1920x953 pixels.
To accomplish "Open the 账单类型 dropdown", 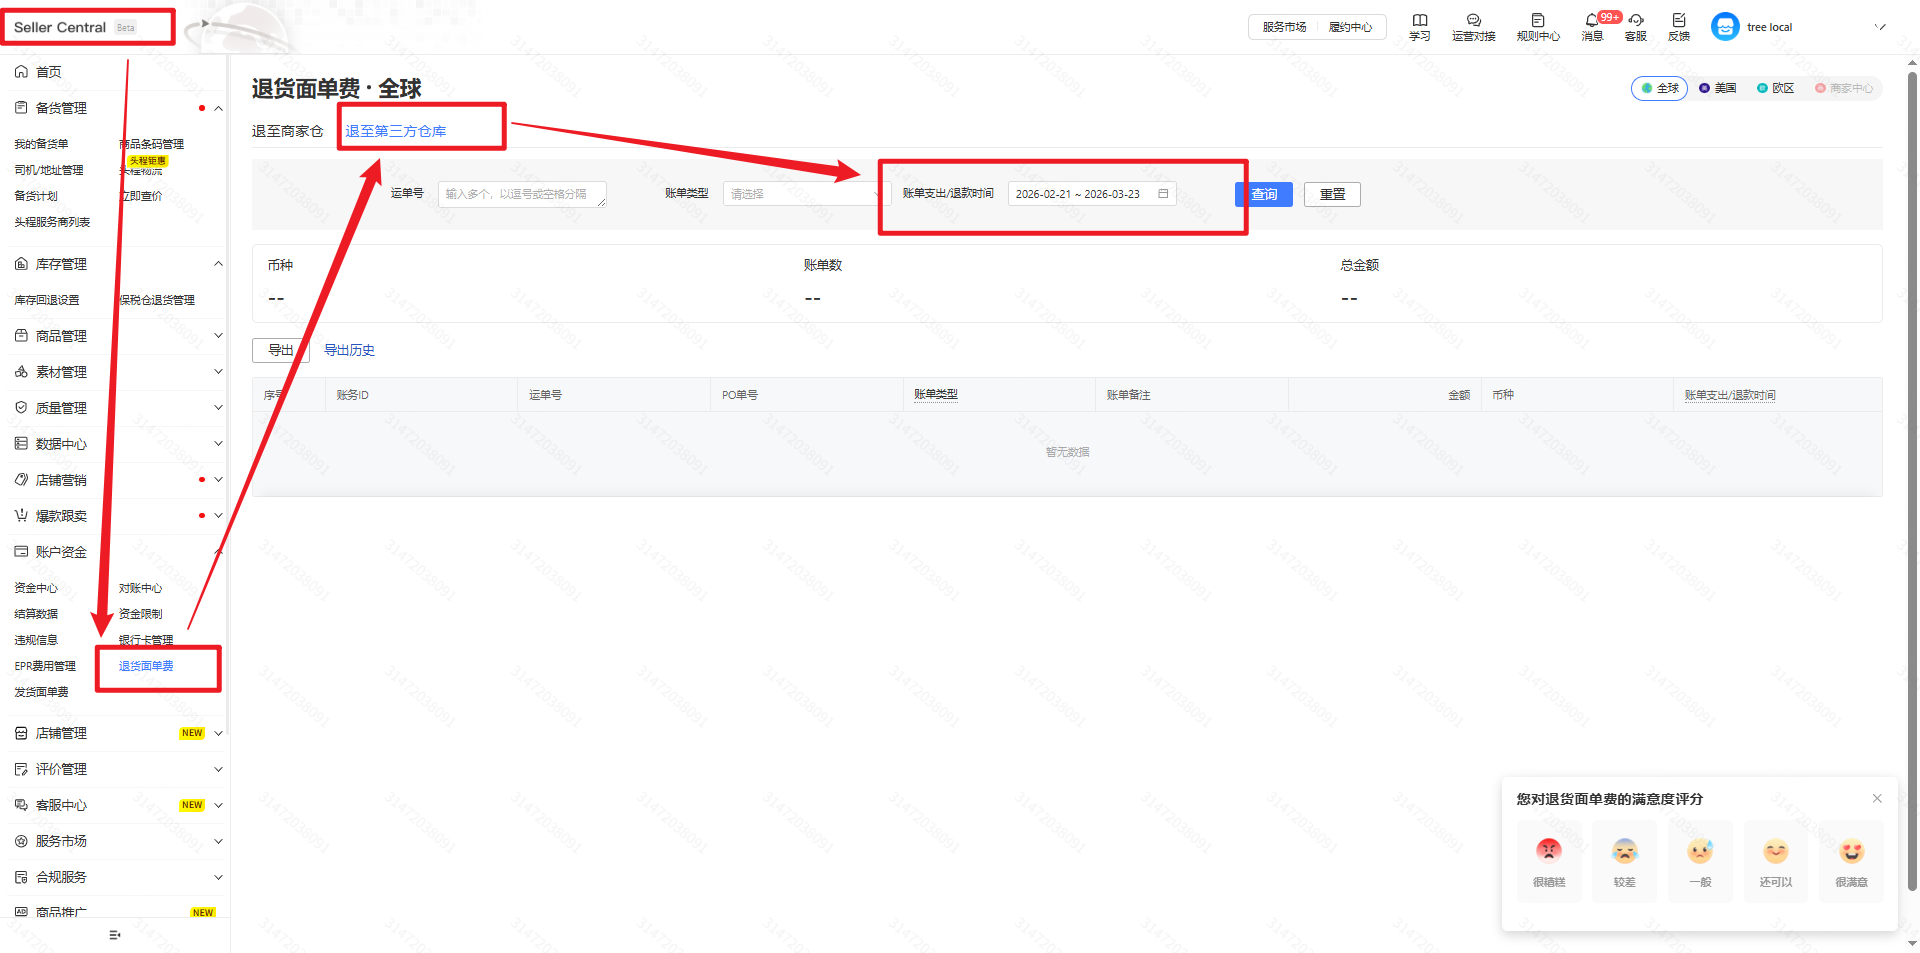I will 802,194.
